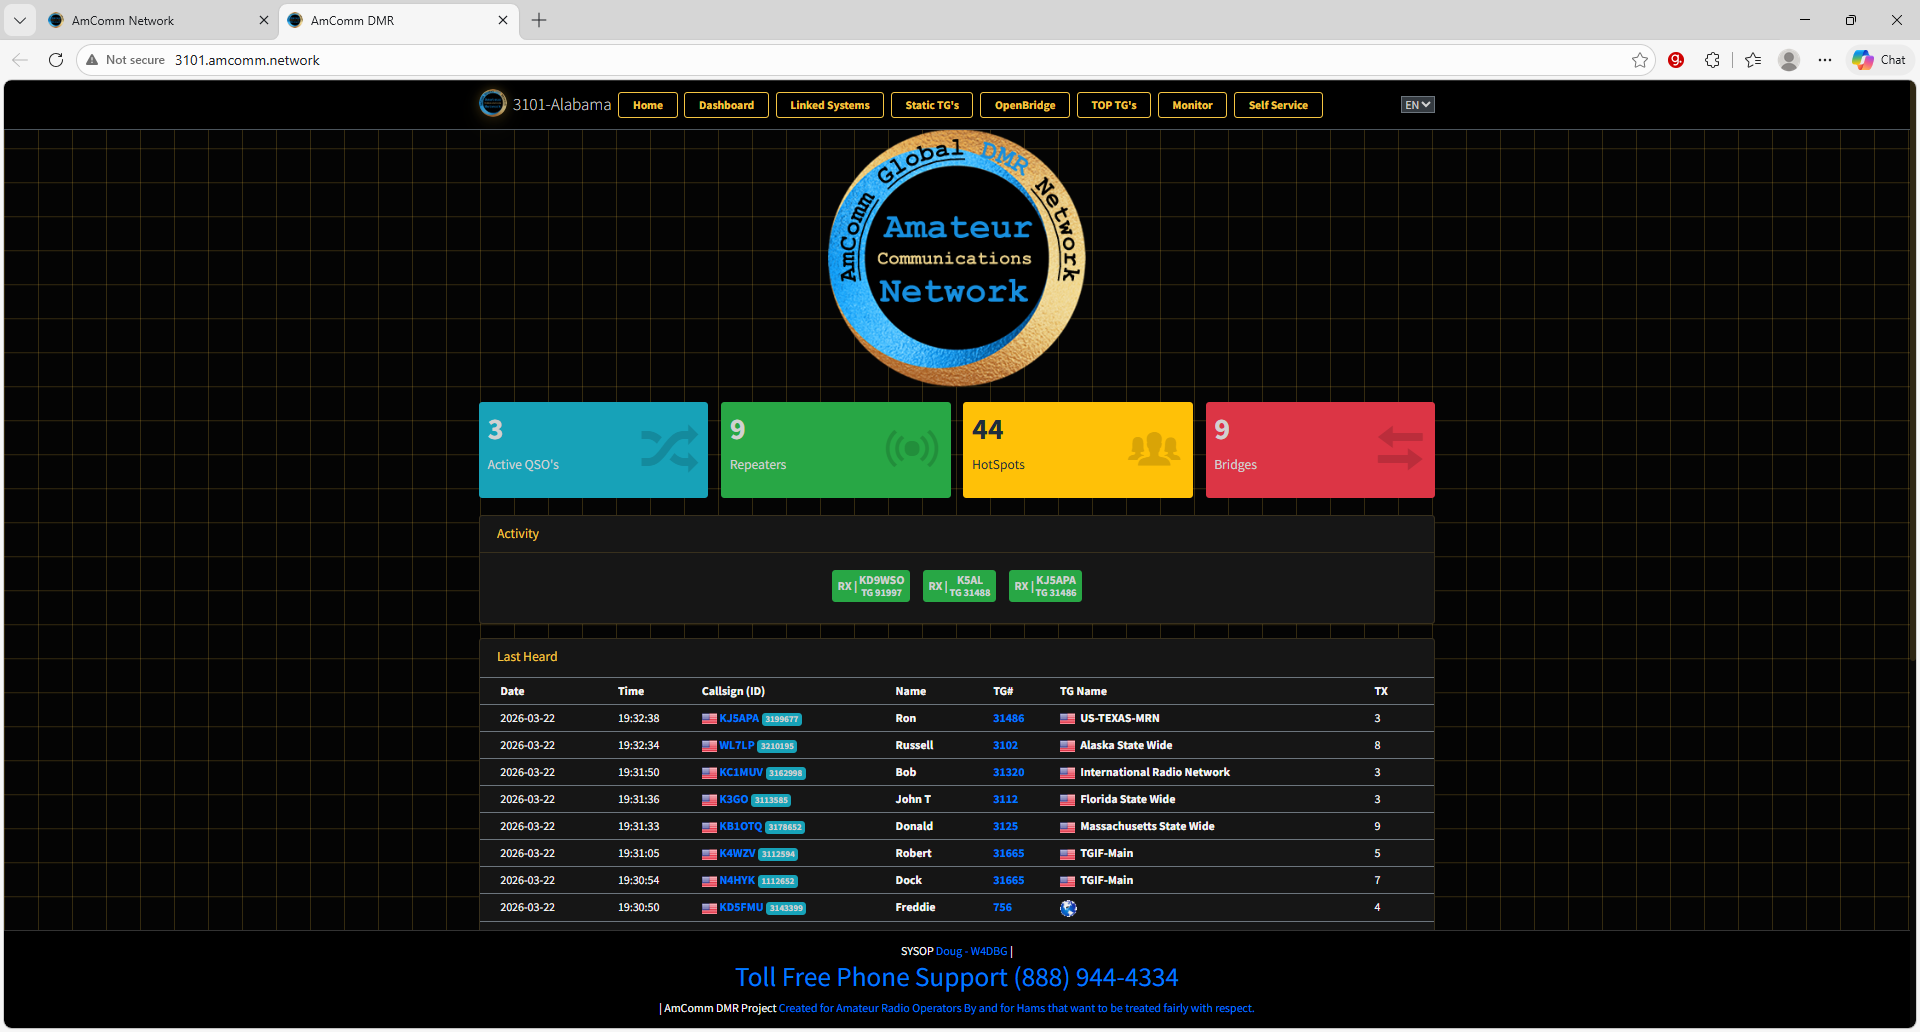The height and width of the screenshot is (1032, 1920).
Task: Click the Linked Systems nav button
Action: tap(829, 105)
